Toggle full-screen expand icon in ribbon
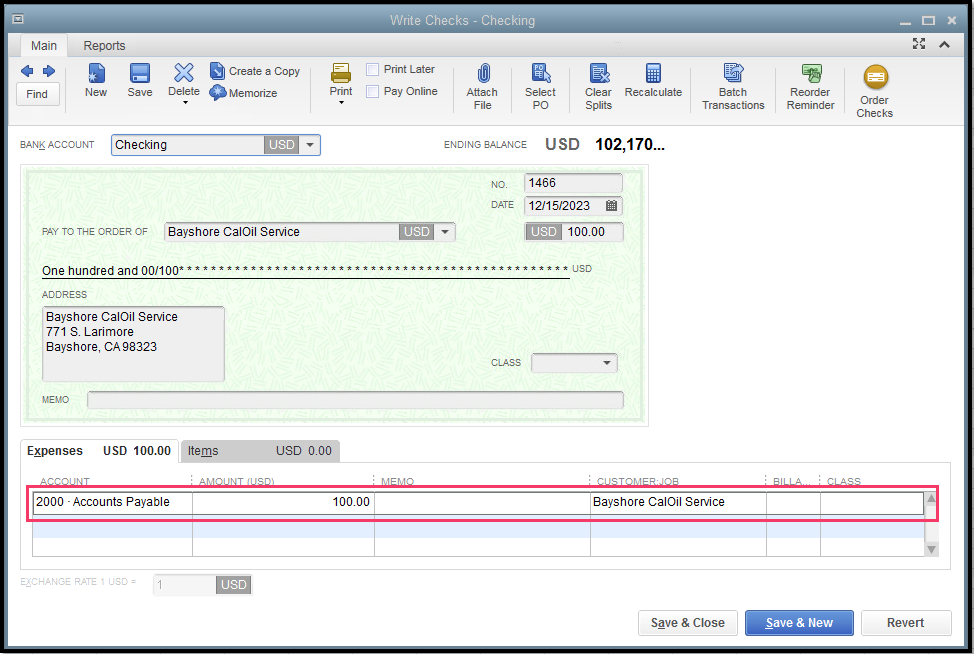The width and height of the screenshot is (974, 654). tap(919, 43)
